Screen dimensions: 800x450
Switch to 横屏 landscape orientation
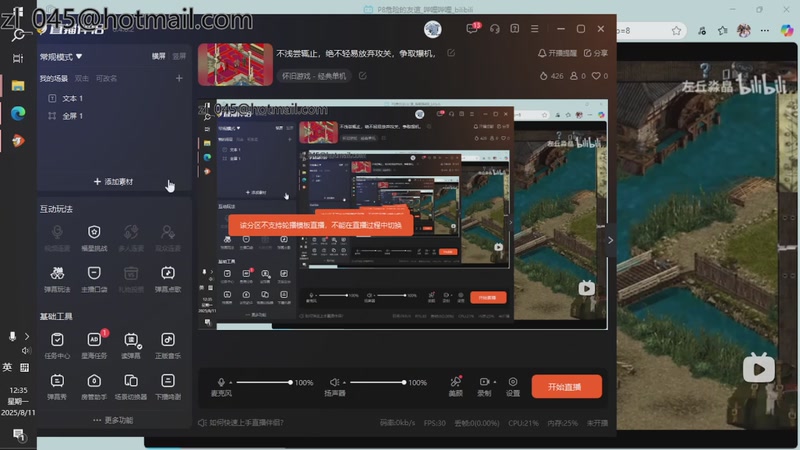point(158,56)
